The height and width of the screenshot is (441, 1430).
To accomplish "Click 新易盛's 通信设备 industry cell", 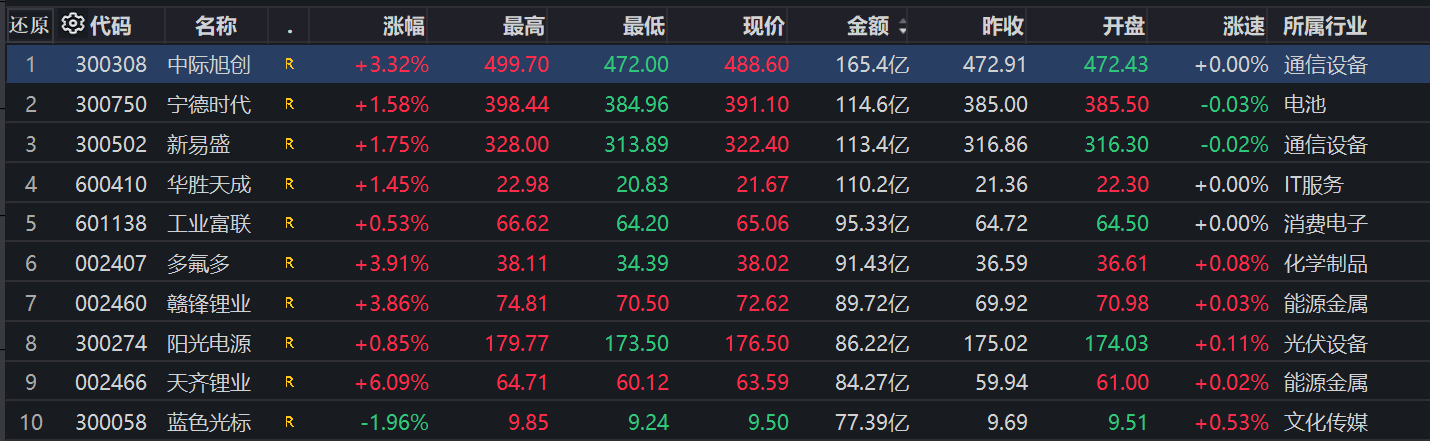I will pyautogui.click(x=1325, y=144).
